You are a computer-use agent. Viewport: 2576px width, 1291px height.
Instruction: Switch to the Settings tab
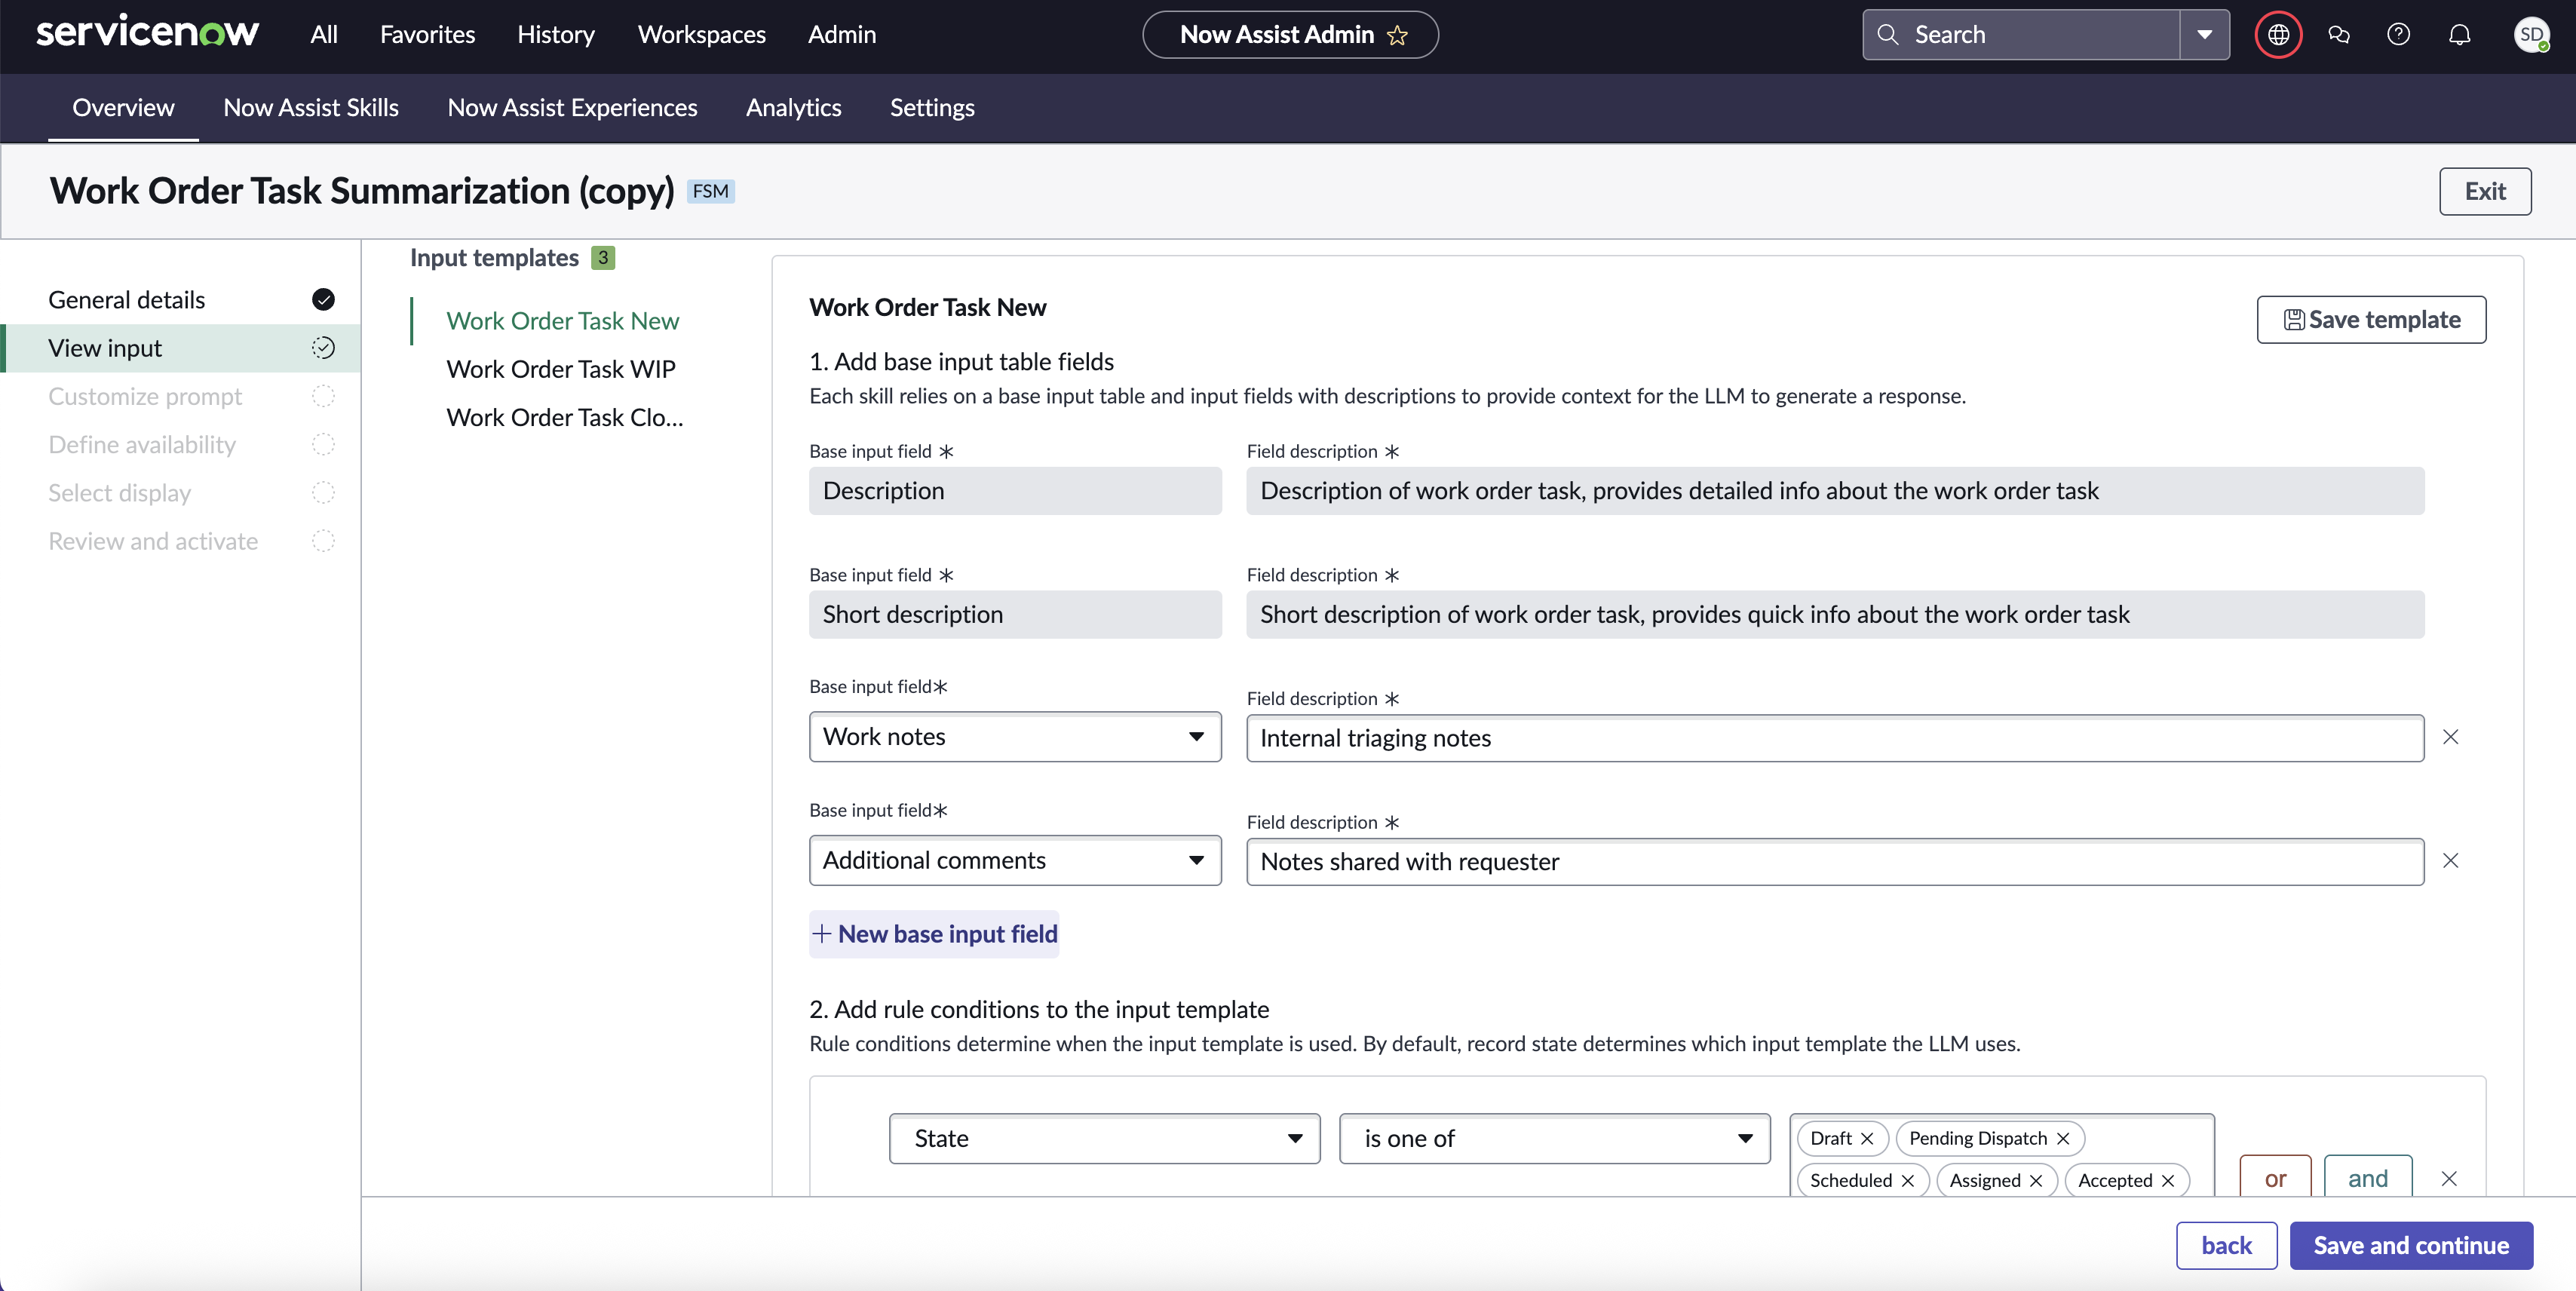coord(932,107)
